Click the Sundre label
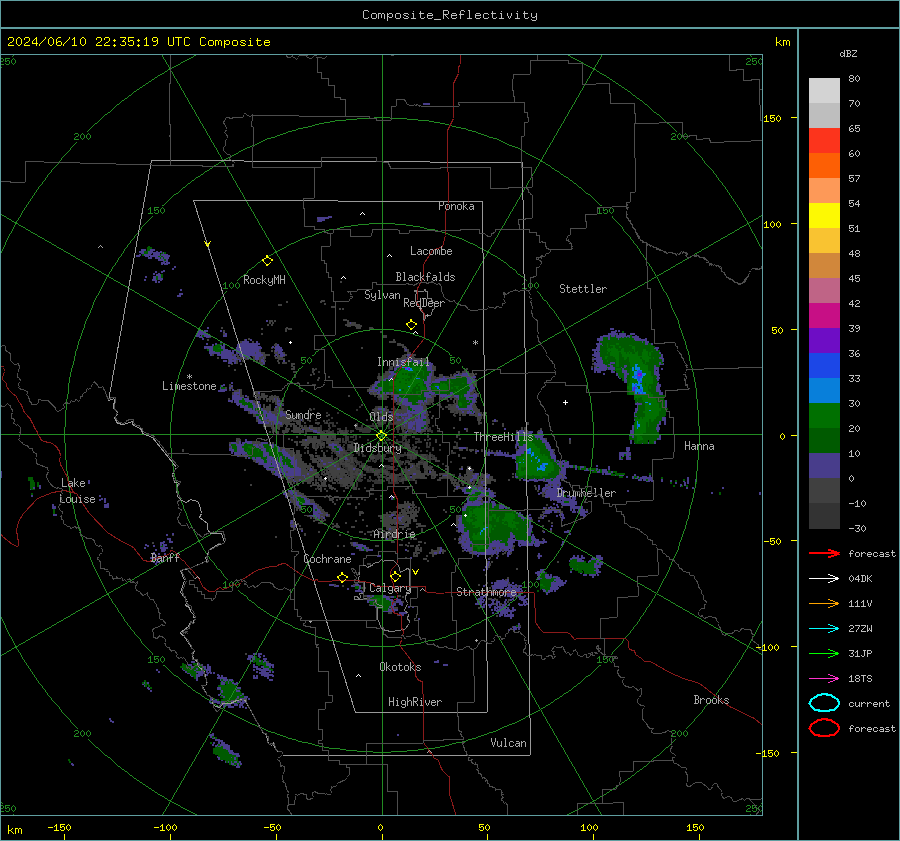This screenshot has height=841, width=900. click(303, 414)
